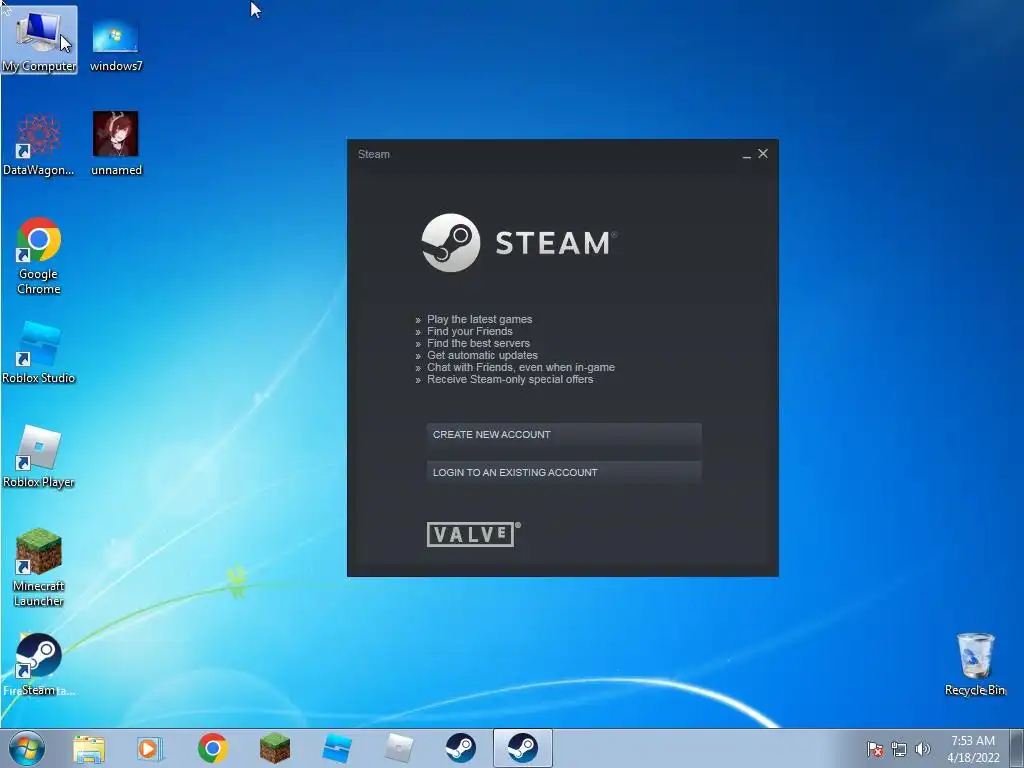Screen dimensions: 1024x768
Task: Click the pinned Steam taskbar icon
Action: click(x=460, y=748)
